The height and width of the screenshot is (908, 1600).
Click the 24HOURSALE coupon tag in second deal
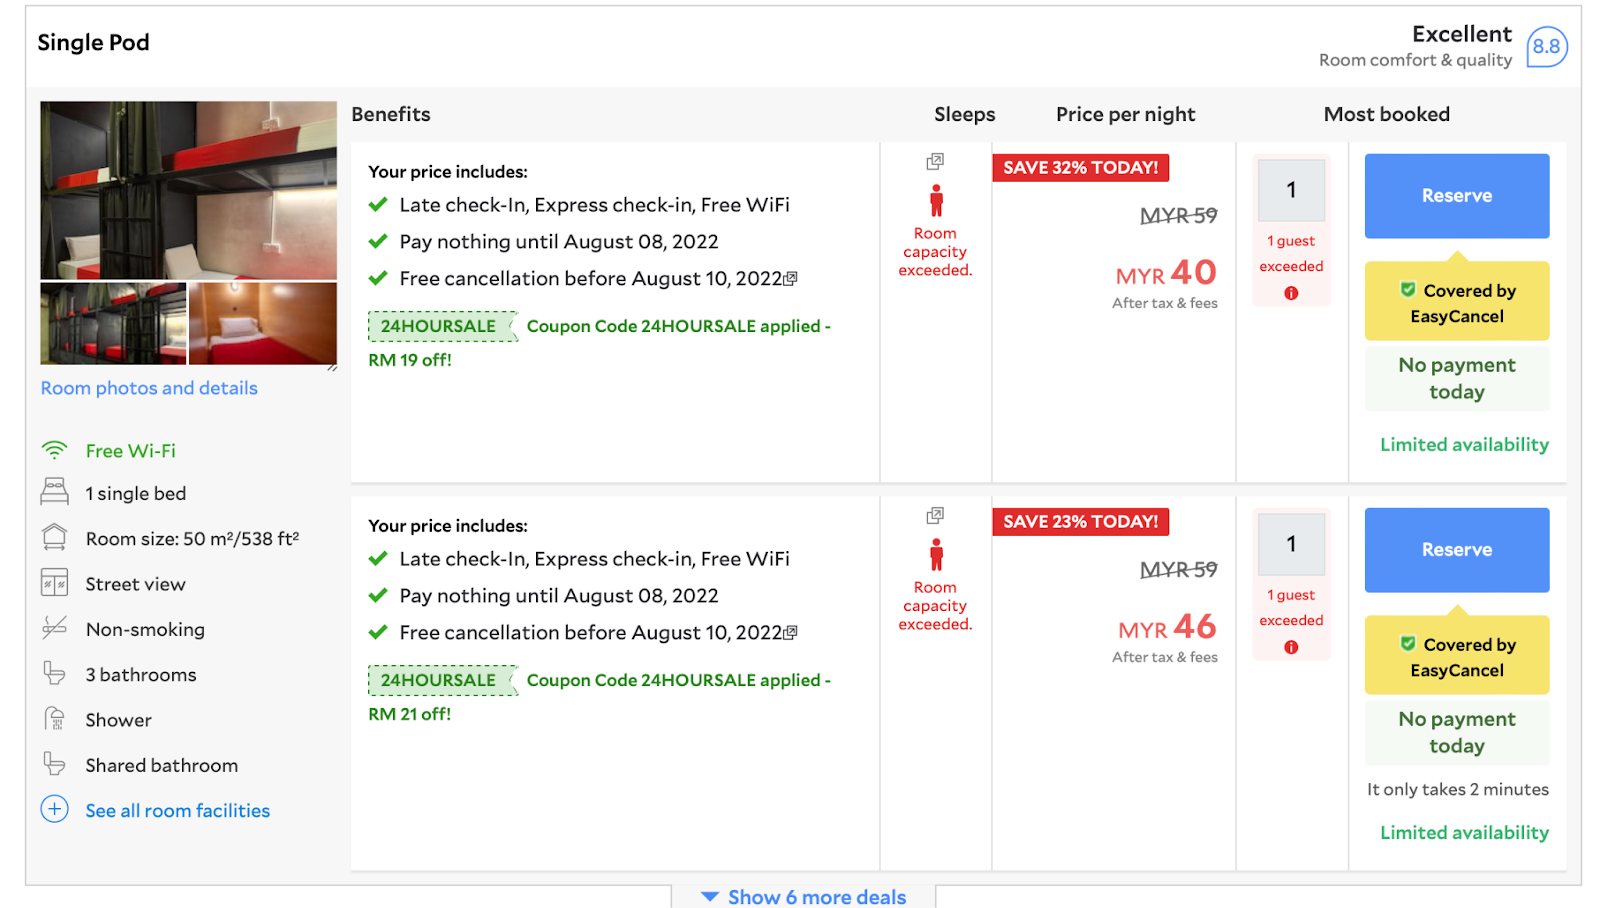[x=439, y=680]
